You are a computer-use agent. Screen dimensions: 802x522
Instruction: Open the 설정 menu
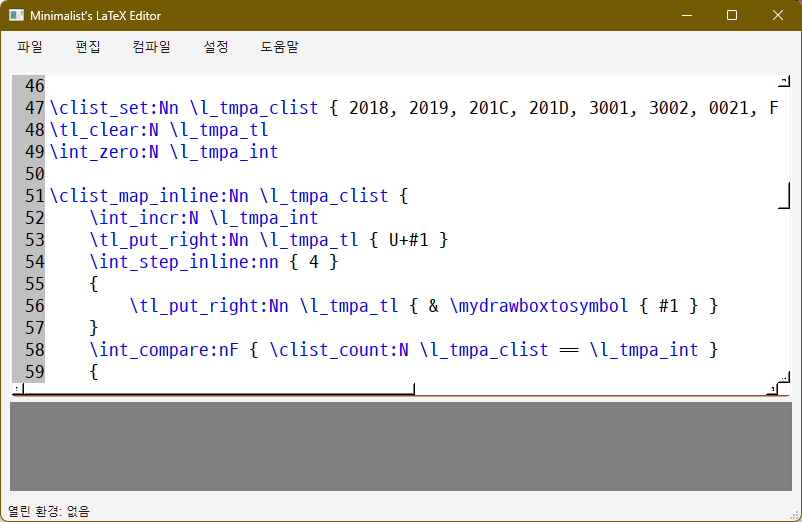[216, 47]
